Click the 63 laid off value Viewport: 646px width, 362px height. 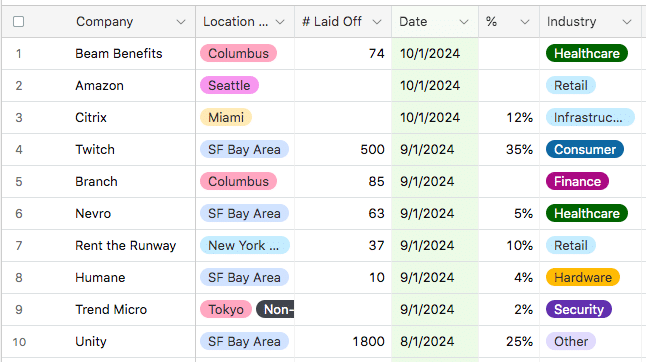tap(377, 214)
